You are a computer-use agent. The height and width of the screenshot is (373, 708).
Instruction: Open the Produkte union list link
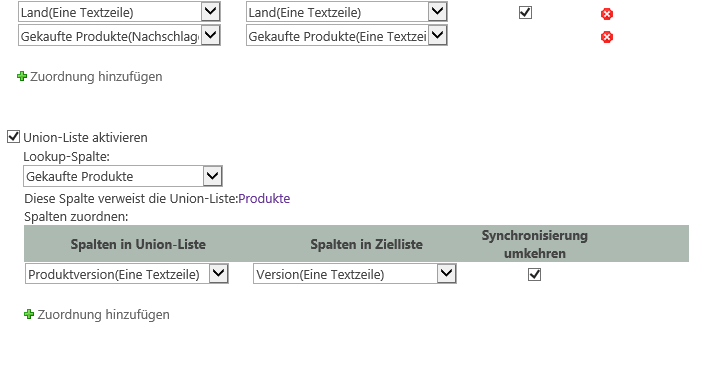(264, 199)
